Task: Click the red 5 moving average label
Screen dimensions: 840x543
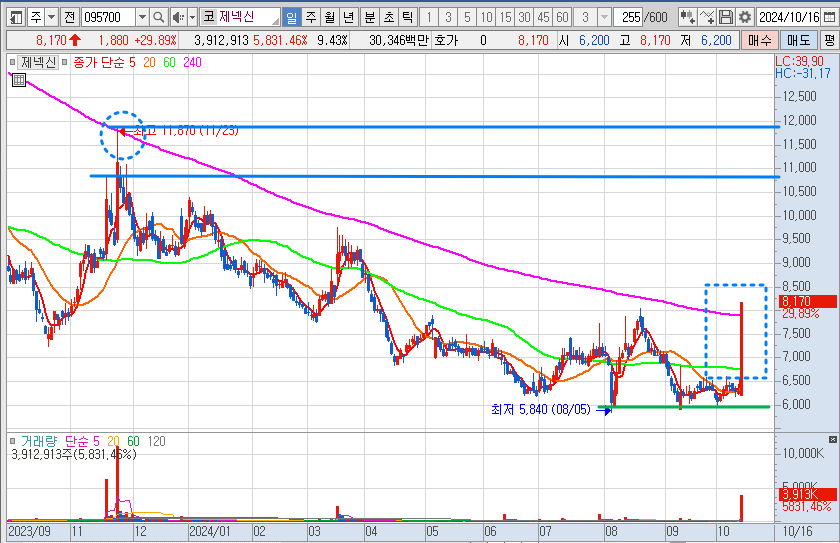Action: point(132,63)
